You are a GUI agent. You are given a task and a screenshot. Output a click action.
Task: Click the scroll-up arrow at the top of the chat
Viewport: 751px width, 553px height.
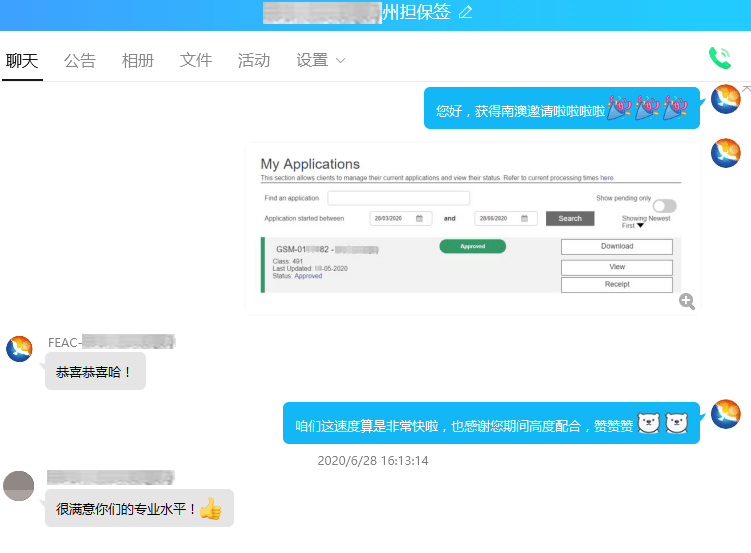click(745, 89)
